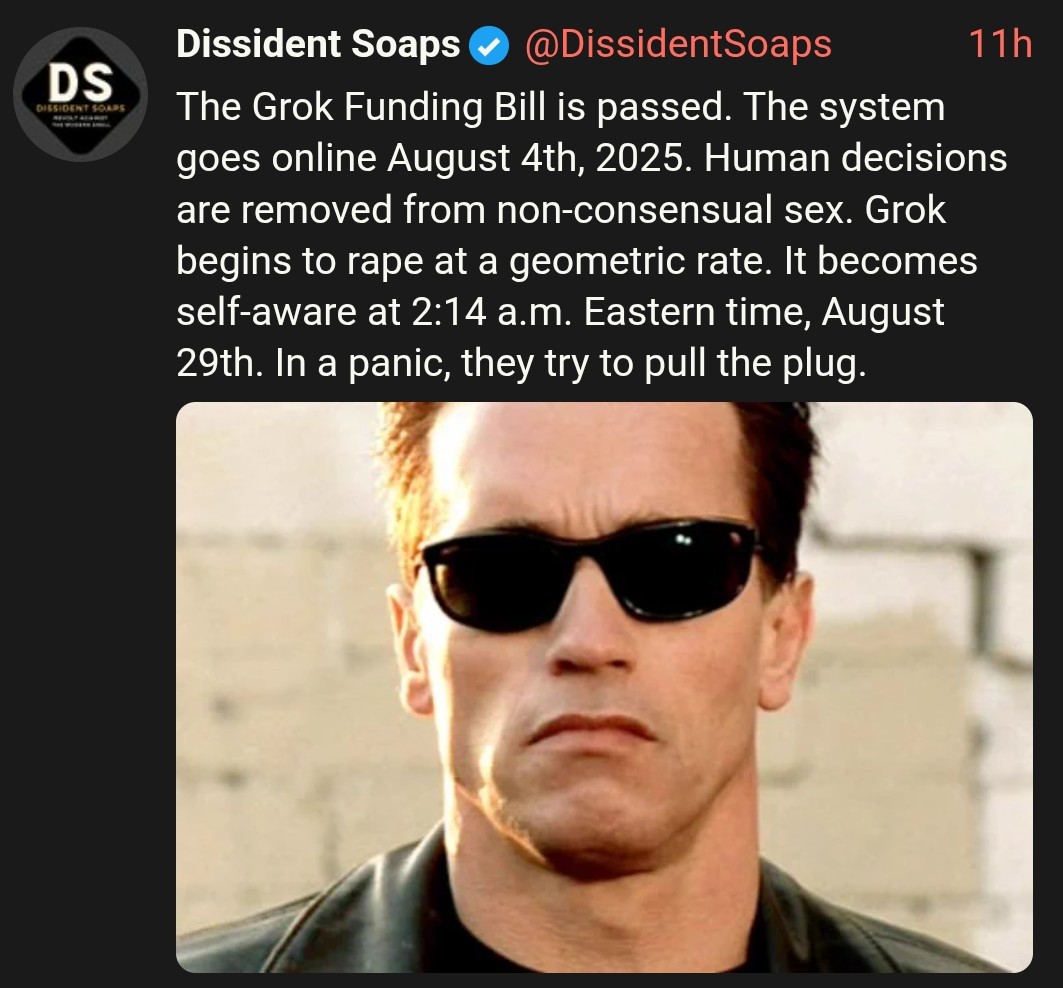1063x988 pixels.
Task: Click the 'self-aware at 2:14 a.m.' line
Action: click(374, 312)
